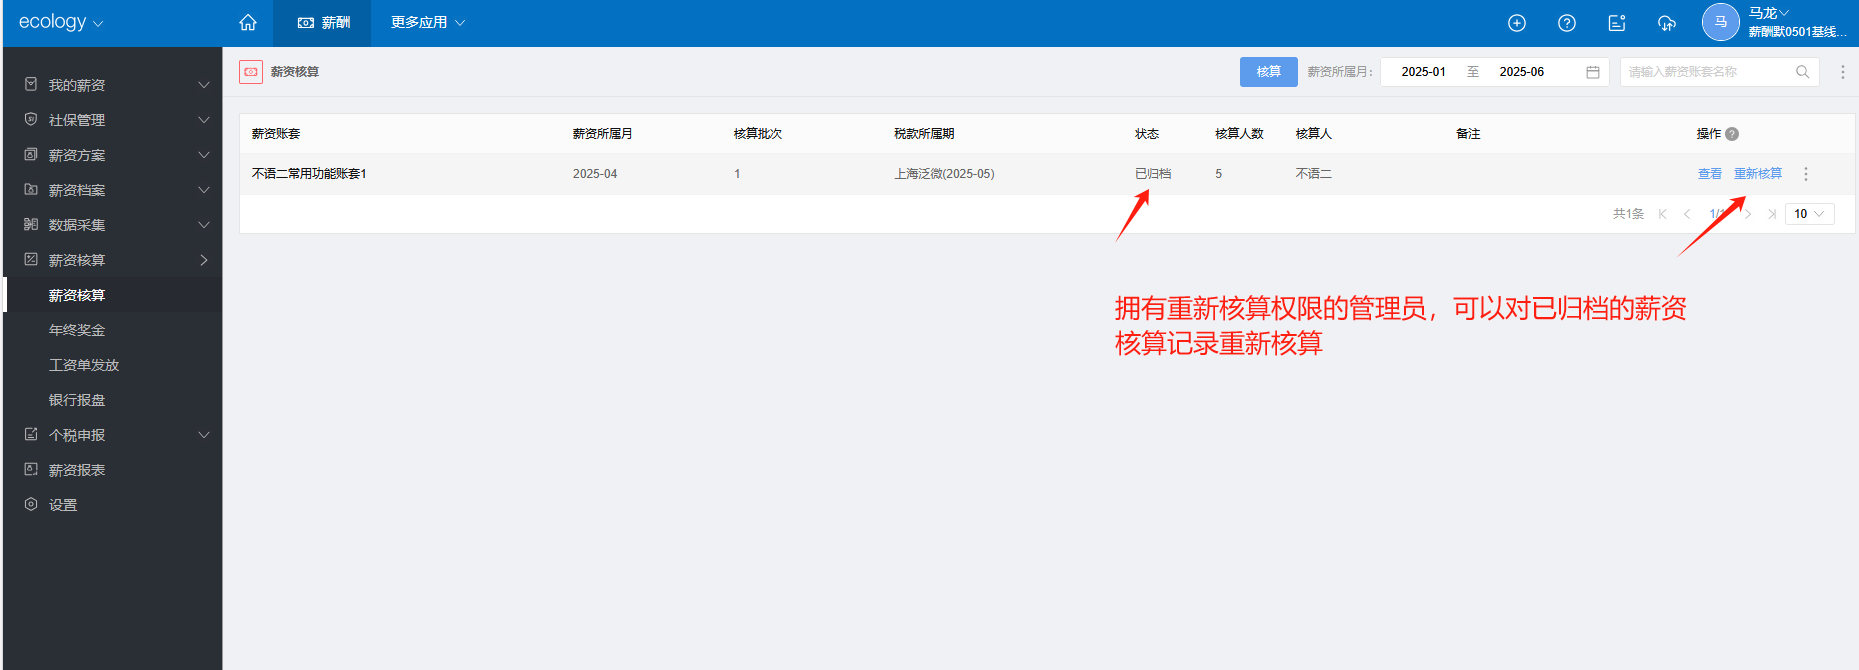Viewport: 1859px width, 670px height.
Task: Go to first page pagination icon
Action: [x=1663, y=214]
